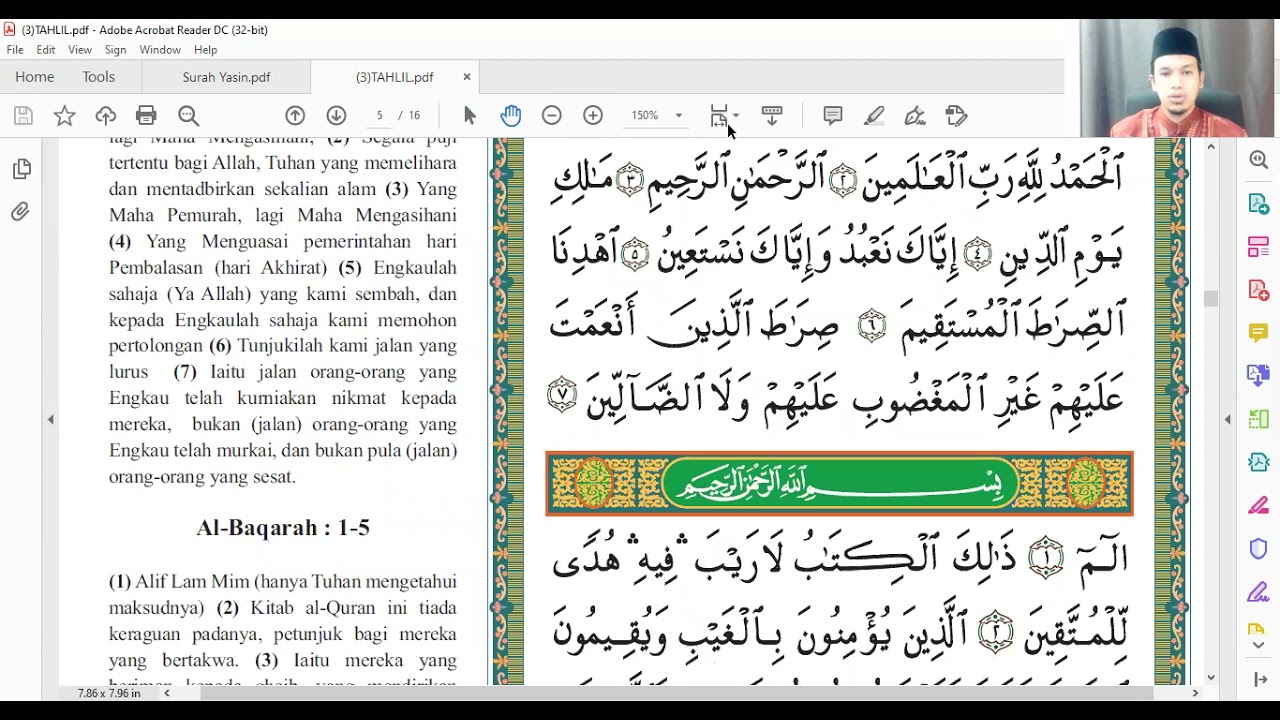This screenshot has height=720, width=1280.
Task: Zoom out with the minus button
Action: click(x=552, y=116)
